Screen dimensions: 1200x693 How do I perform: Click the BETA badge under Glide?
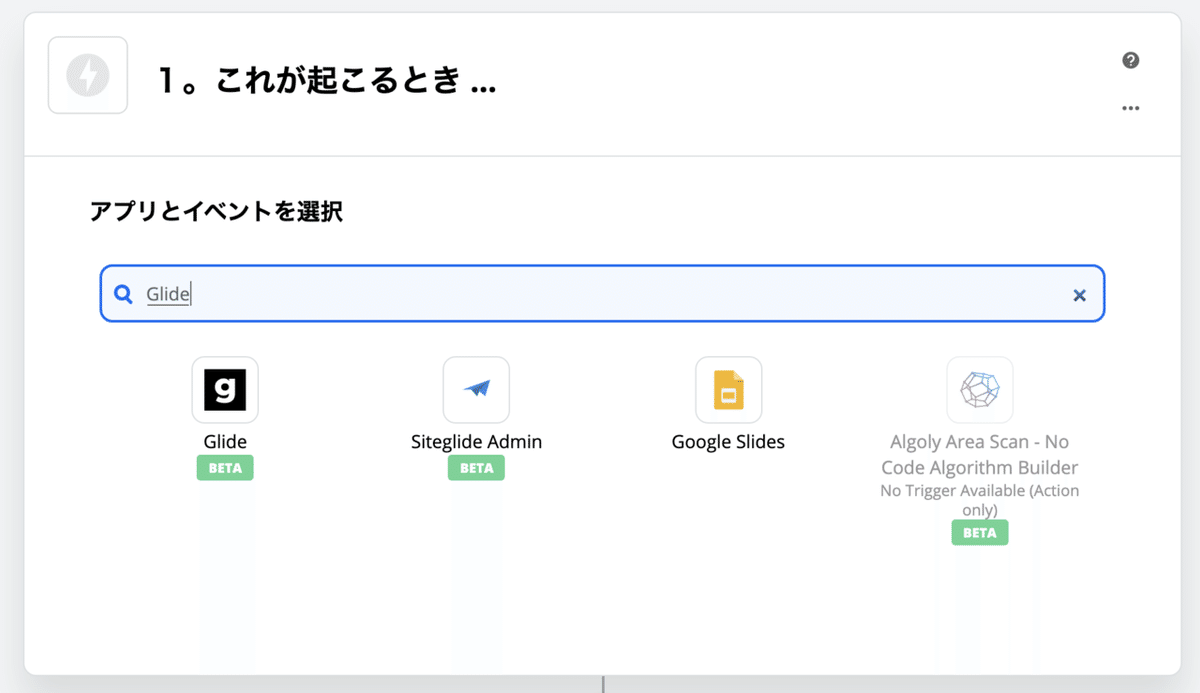225,467
